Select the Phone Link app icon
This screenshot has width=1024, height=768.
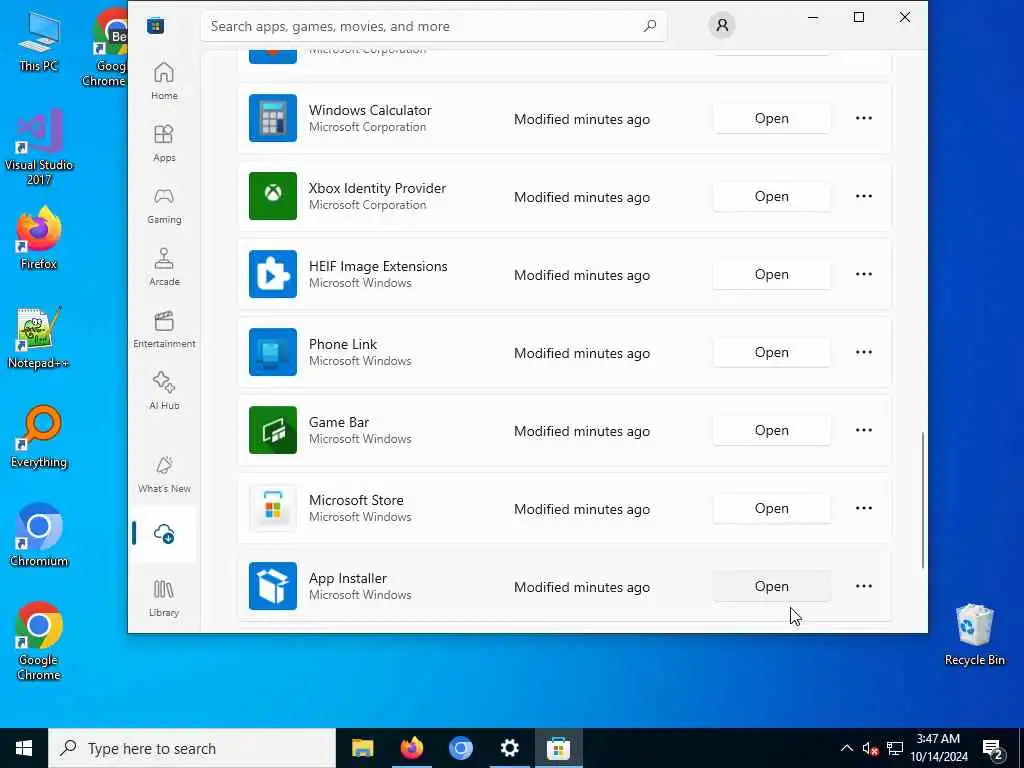[272, 352]
